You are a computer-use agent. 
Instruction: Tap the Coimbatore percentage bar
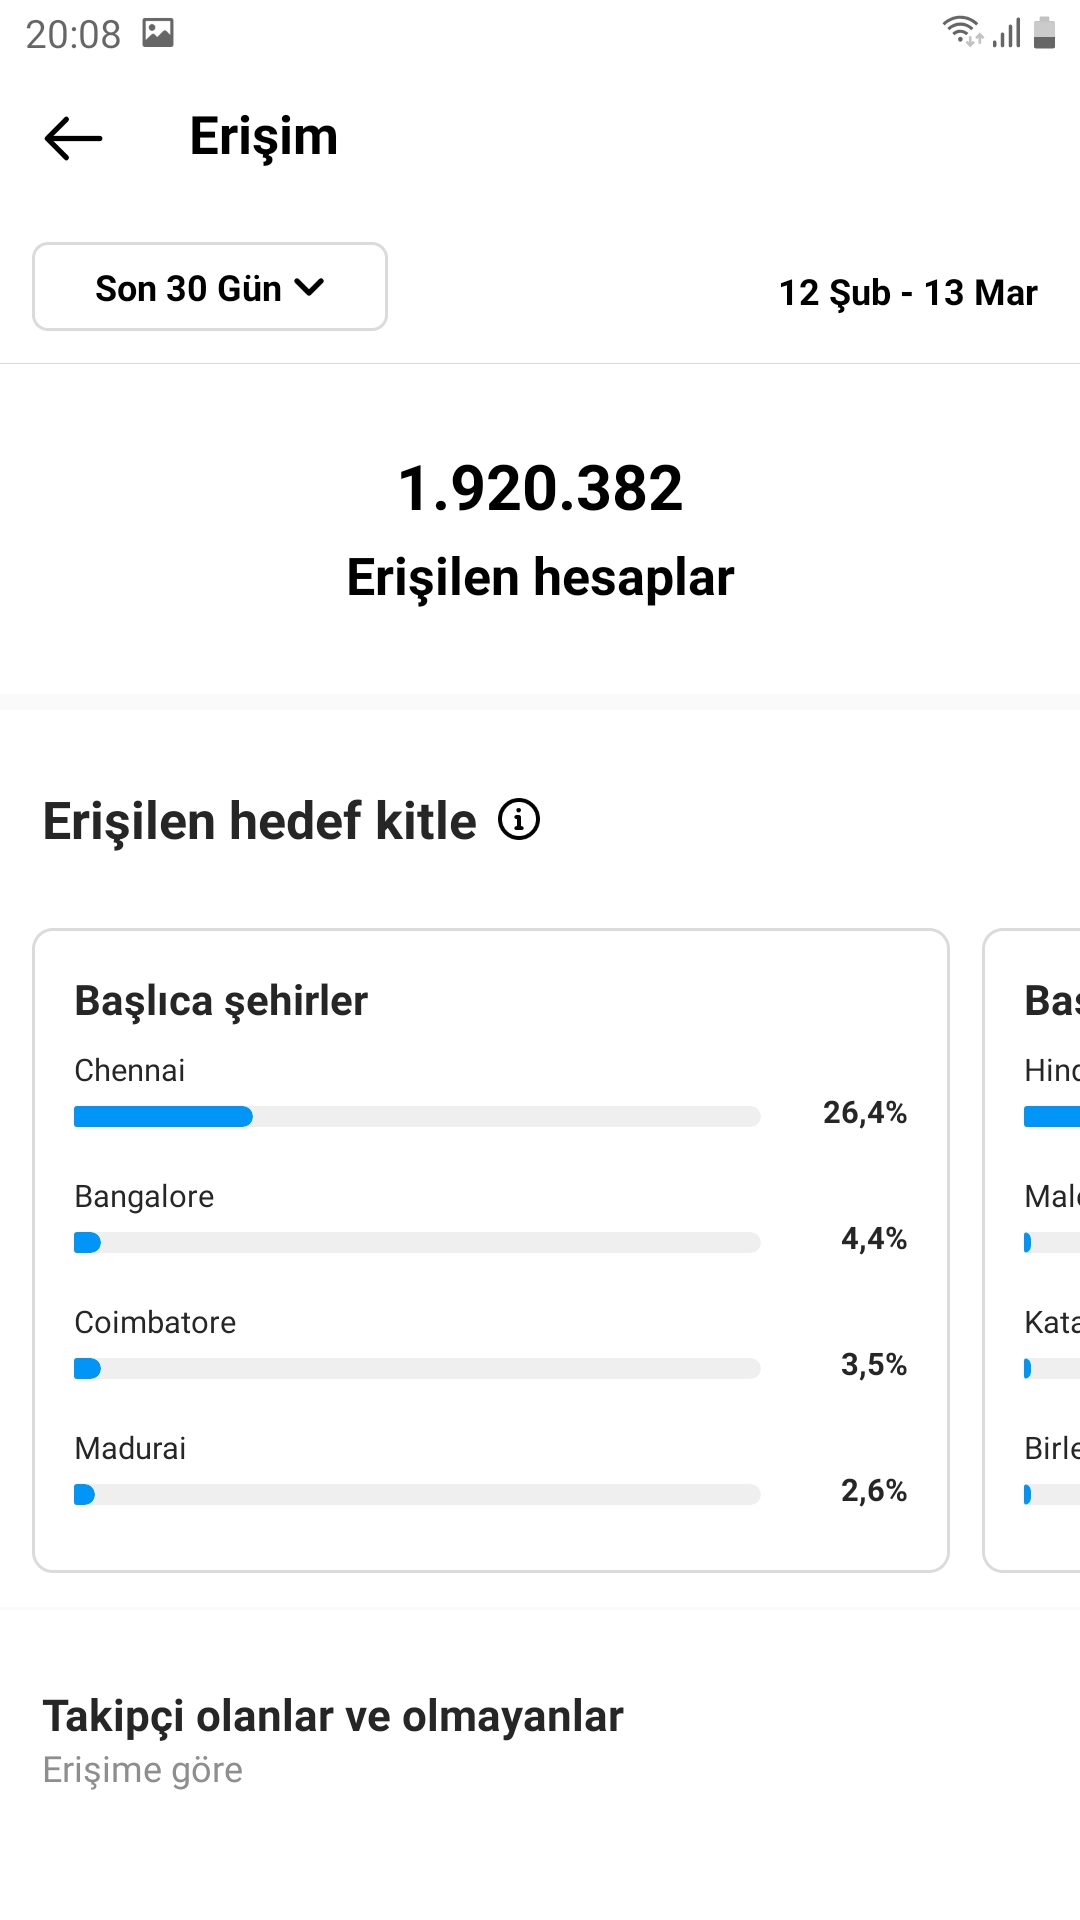coord(417,1368)
